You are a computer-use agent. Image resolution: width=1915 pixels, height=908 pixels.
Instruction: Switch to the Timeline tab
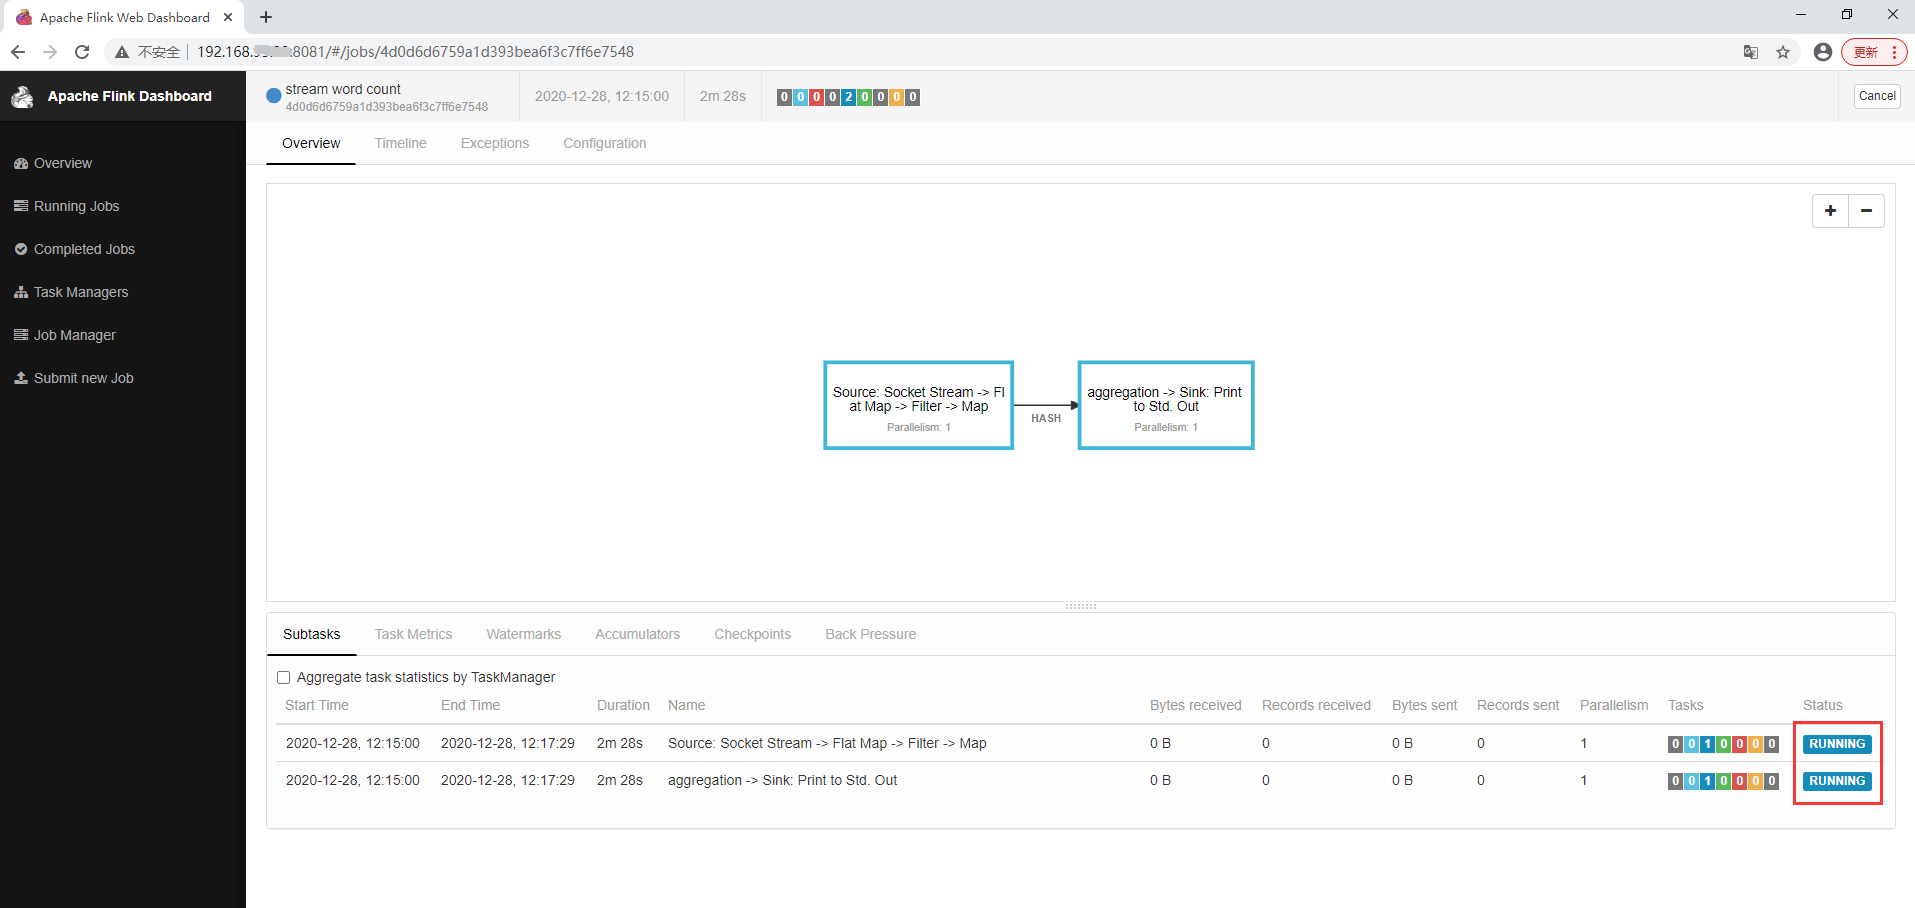tap(400, 143)
